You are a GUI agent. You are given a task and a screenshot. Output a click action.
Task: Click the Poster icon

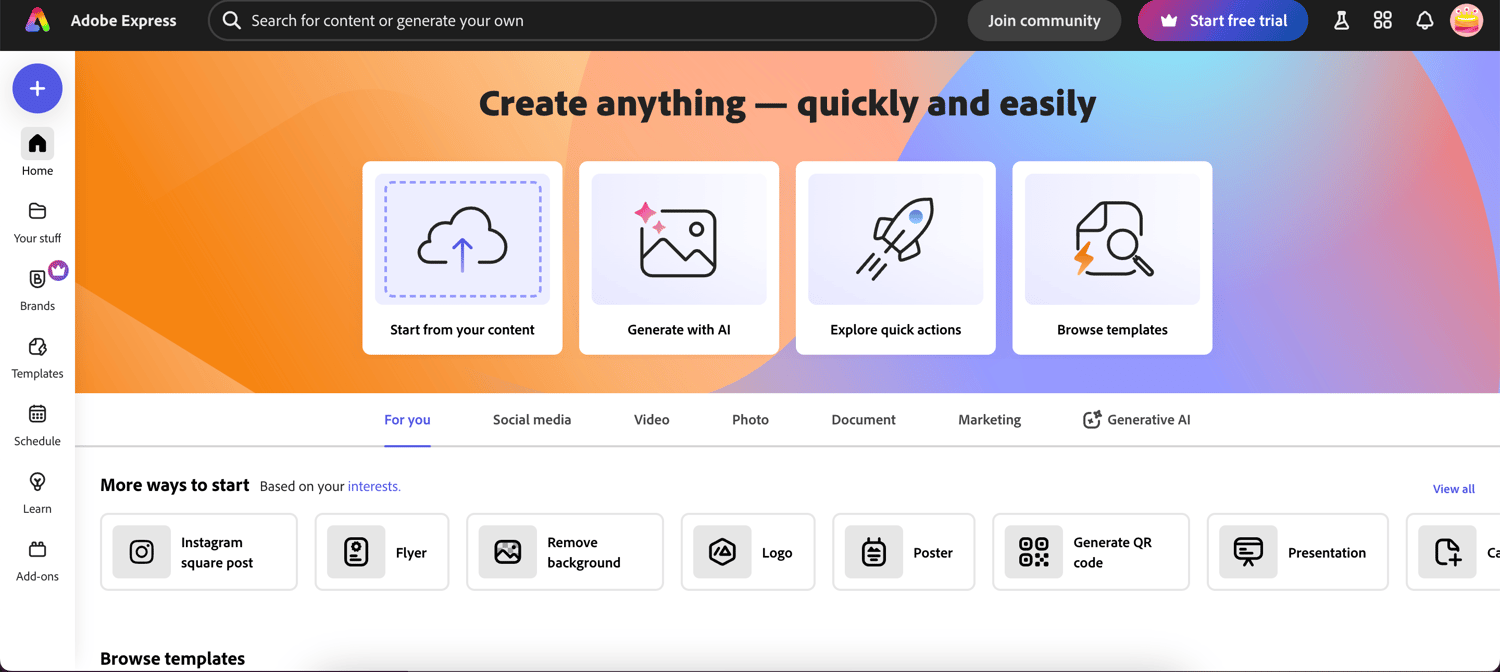point(874,552)
